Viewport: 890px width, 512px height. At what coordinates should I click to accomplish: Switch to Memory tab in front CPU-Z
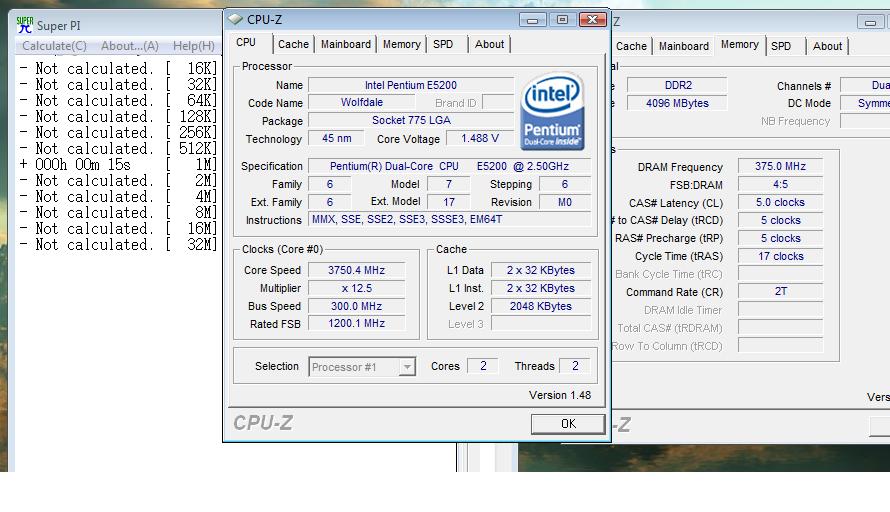pos(401,44)
